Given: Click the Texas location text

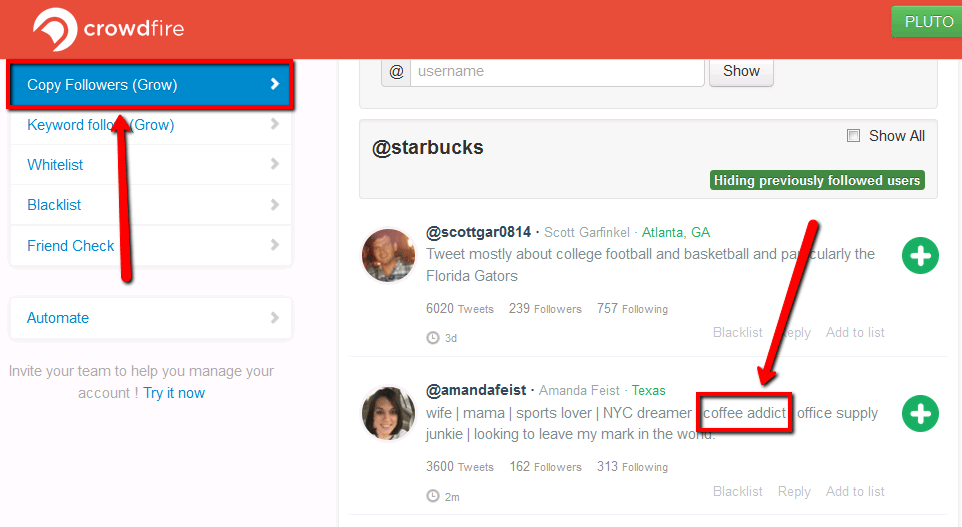Looking at the screenshot, I should [x=648, y=391].
